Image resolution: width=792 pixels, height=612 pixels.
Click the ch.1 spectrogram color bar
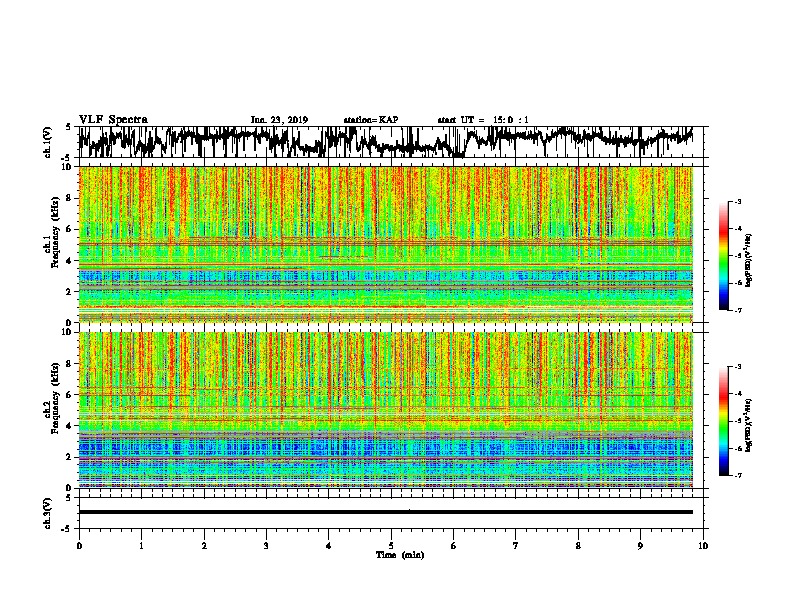point(724,255)
